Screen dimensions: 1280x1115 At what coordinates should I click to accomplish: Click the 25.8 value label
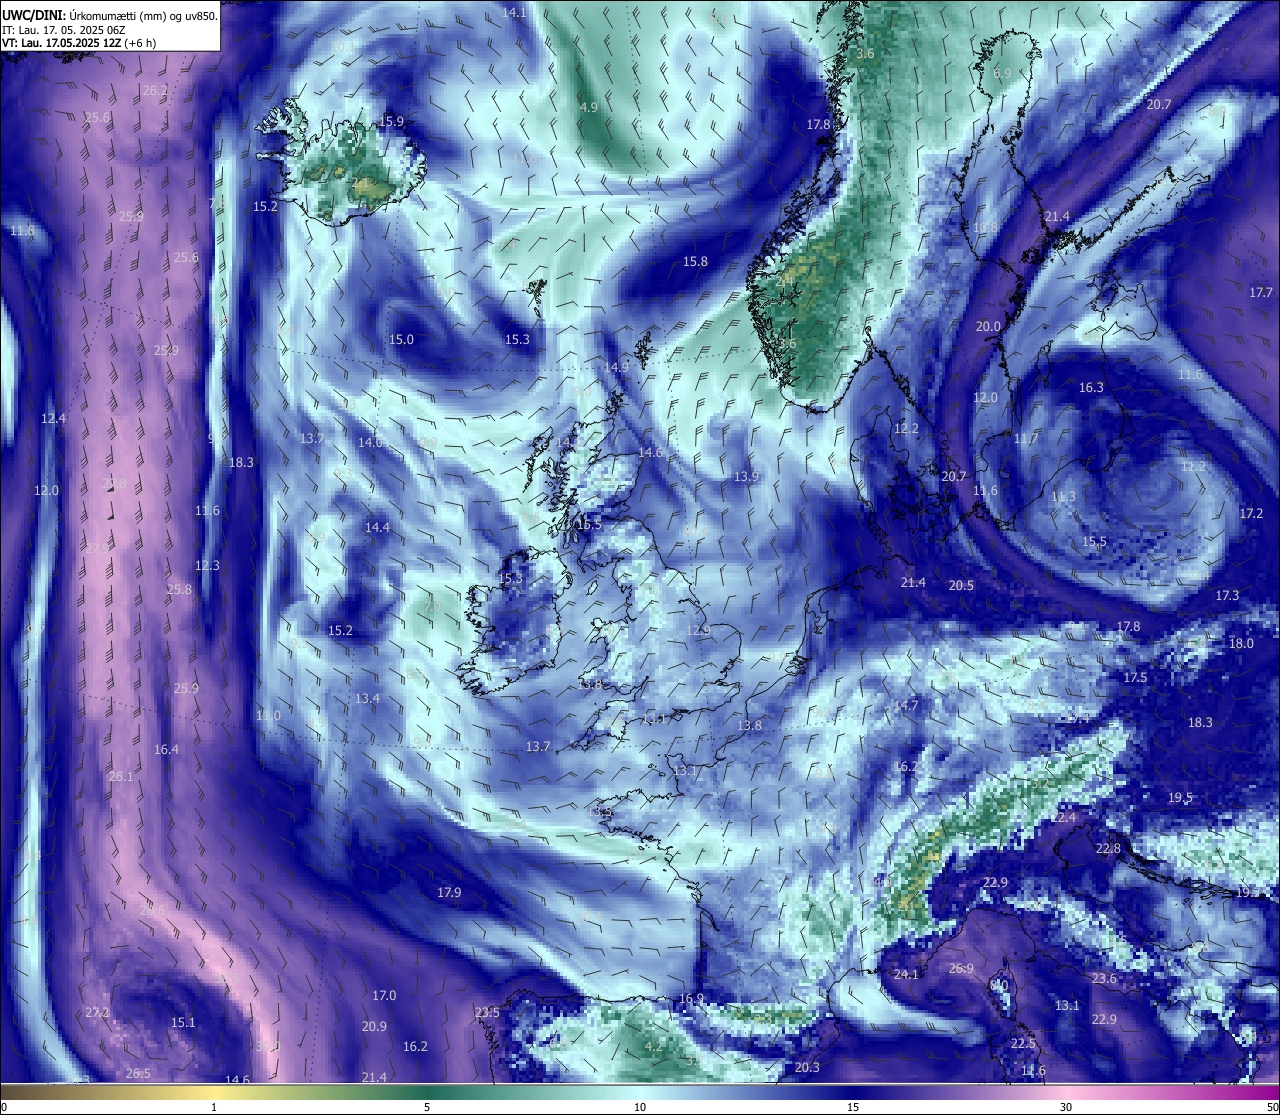[179, 589]
